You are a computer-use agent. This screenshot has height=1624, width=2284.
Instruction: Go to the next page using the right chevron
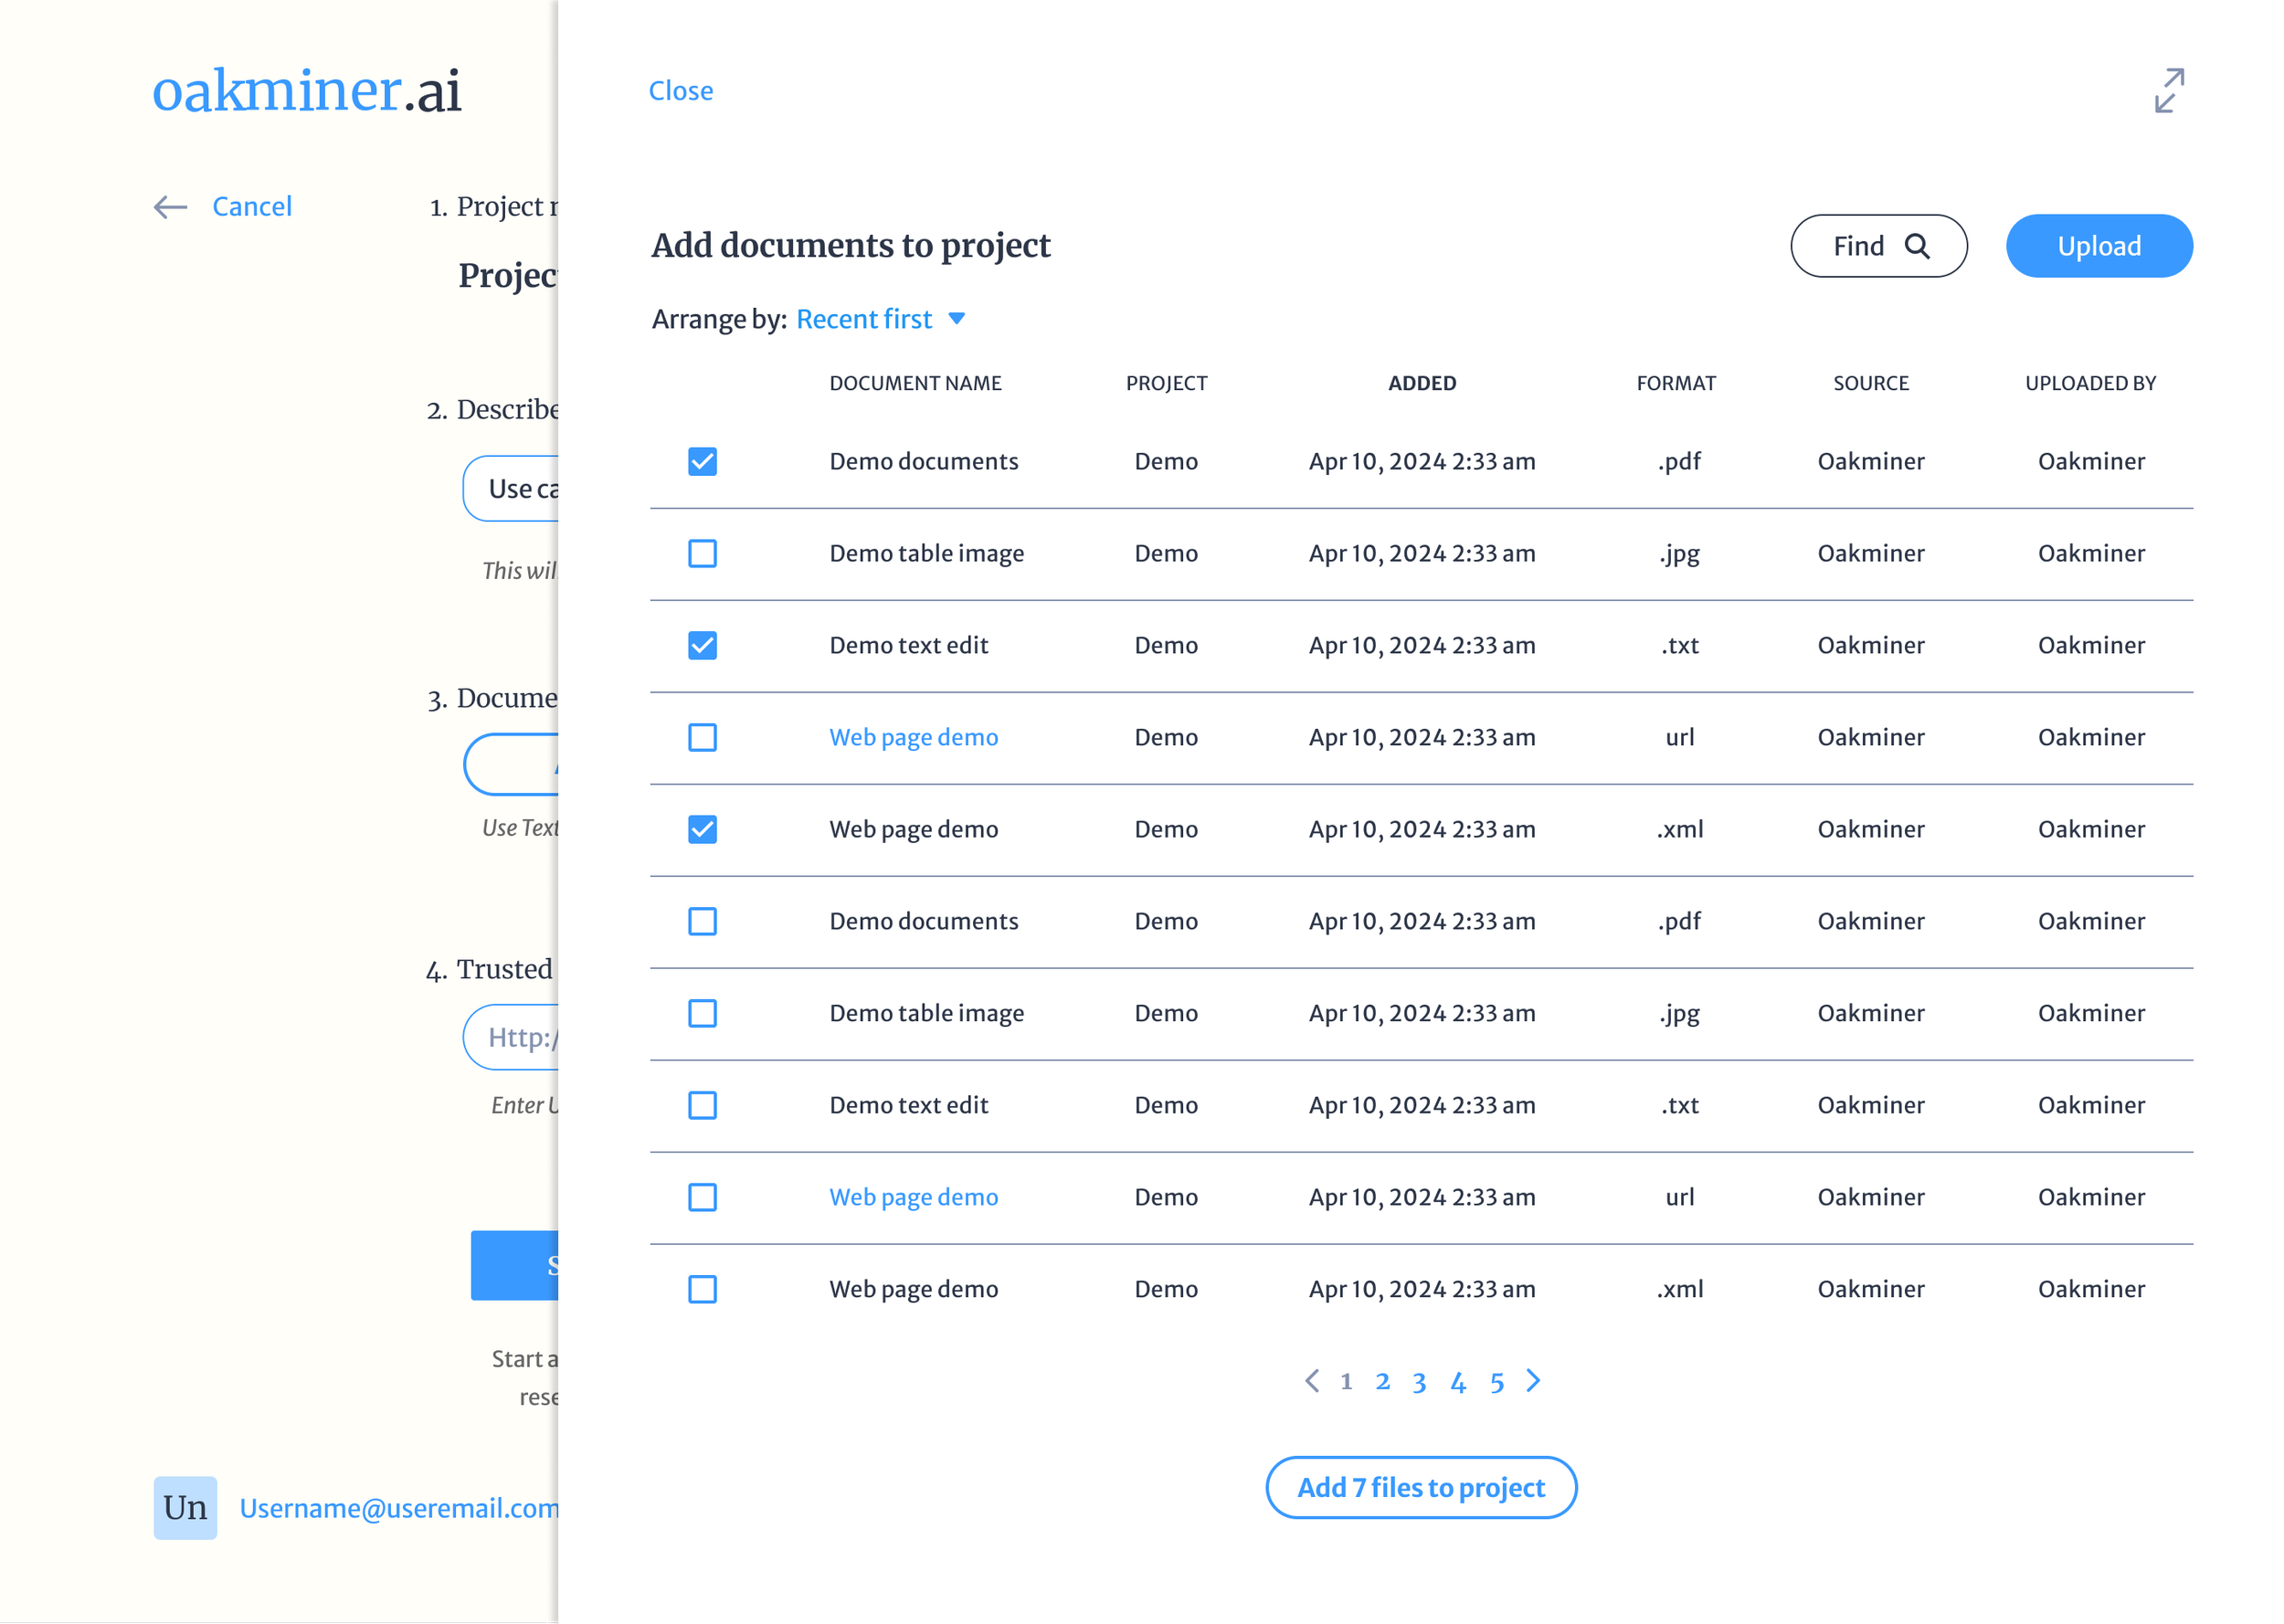point(1533,1381)
